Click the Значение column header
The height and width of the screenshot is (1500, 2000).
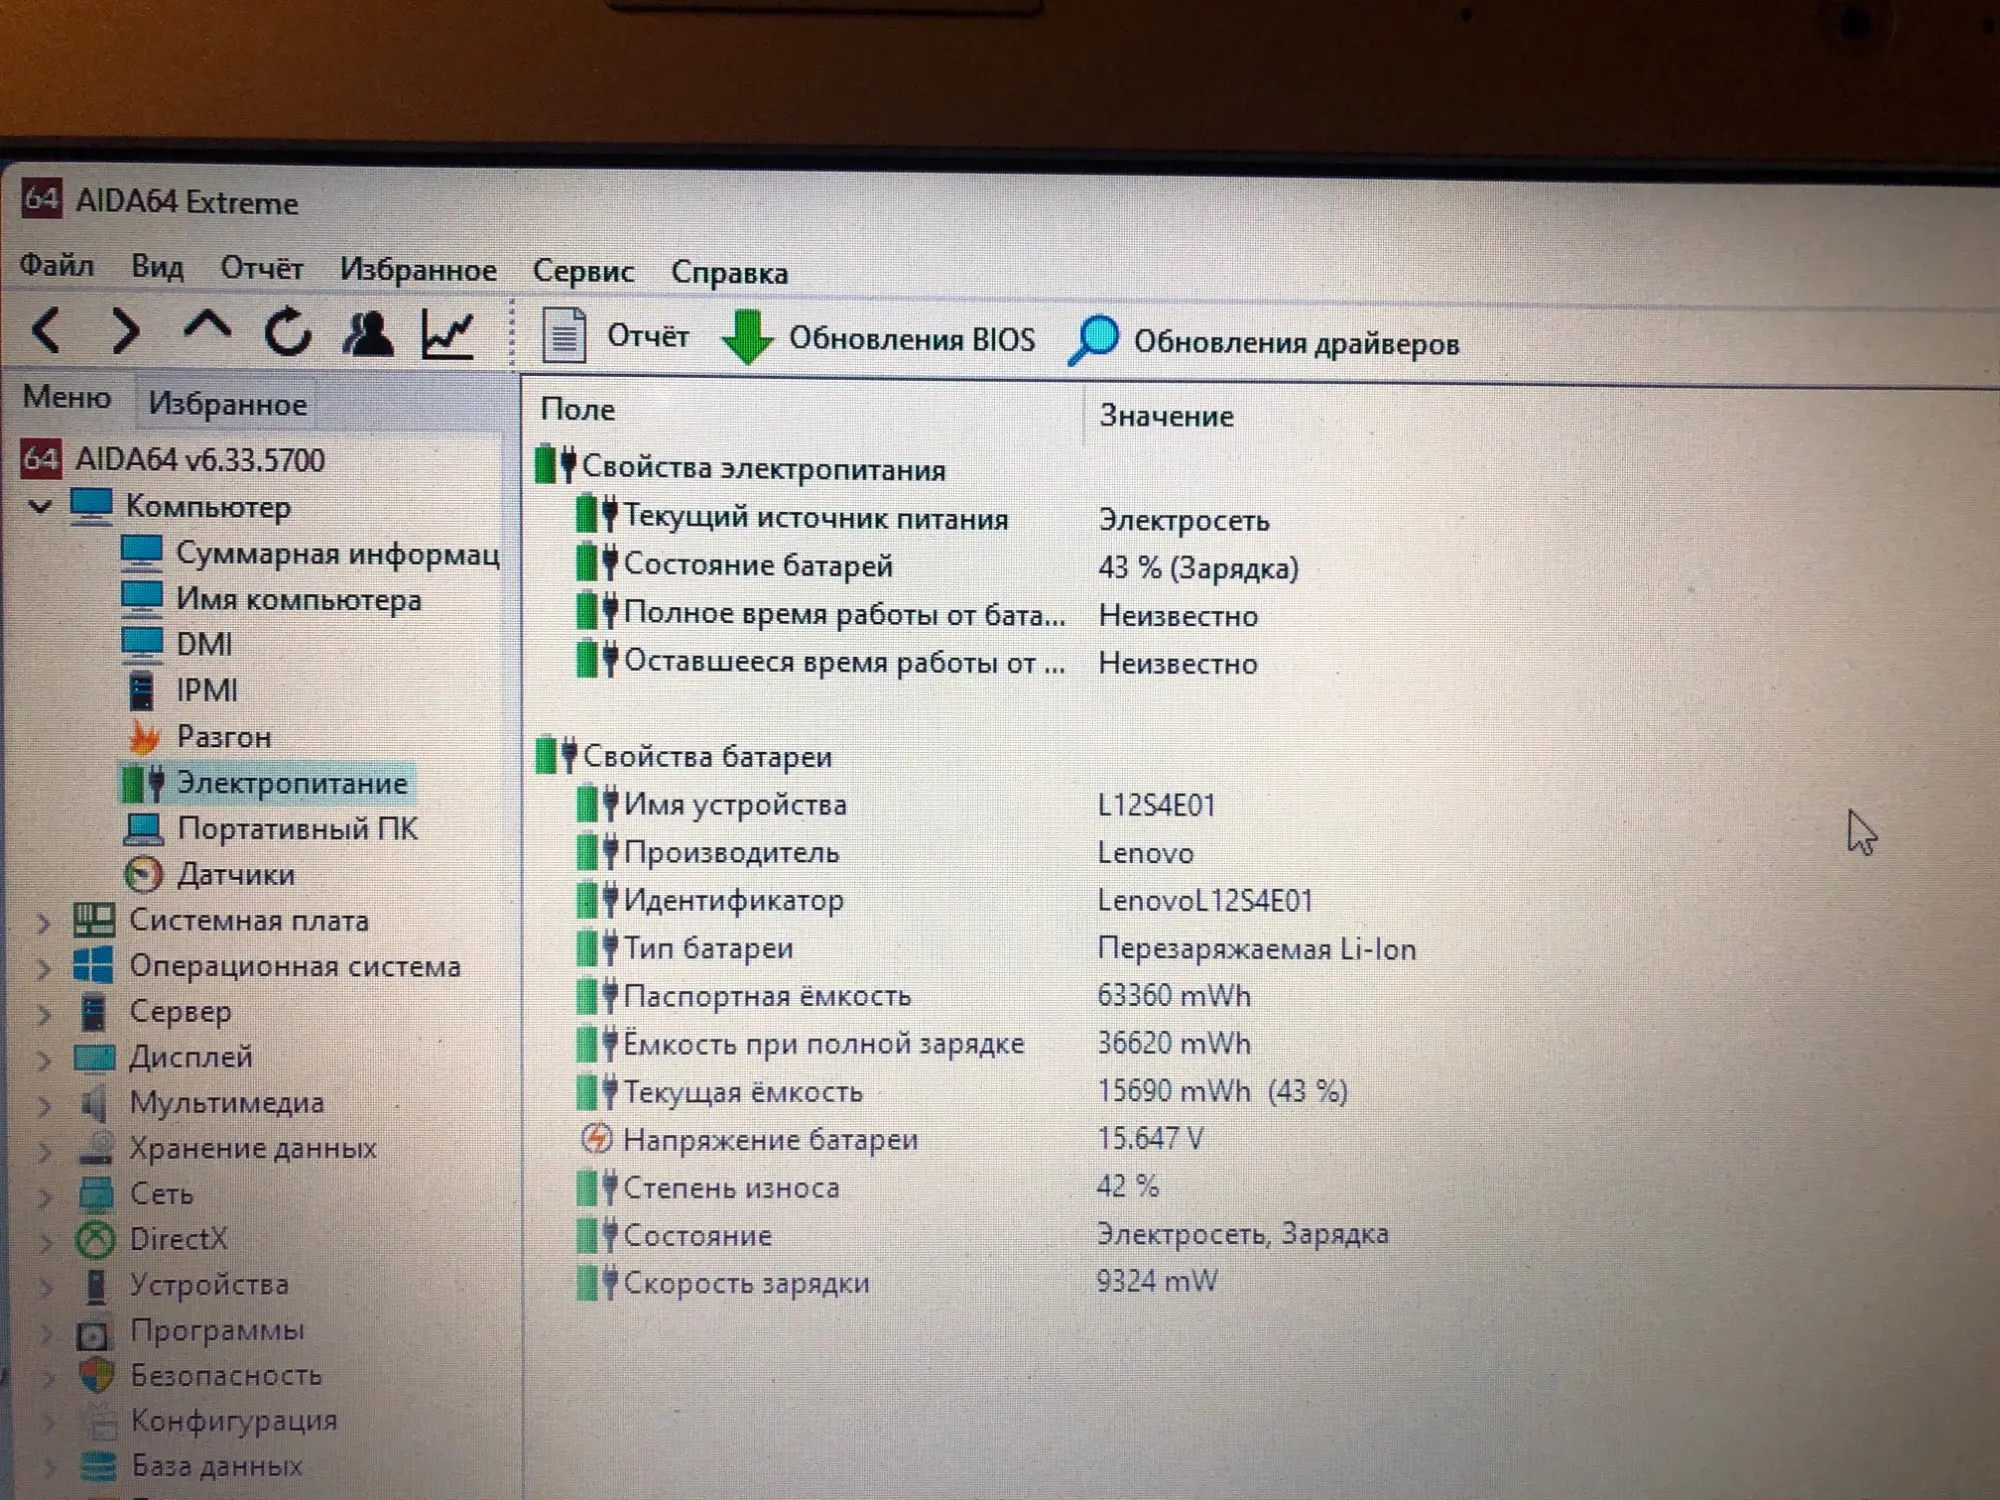point(1166,415)
